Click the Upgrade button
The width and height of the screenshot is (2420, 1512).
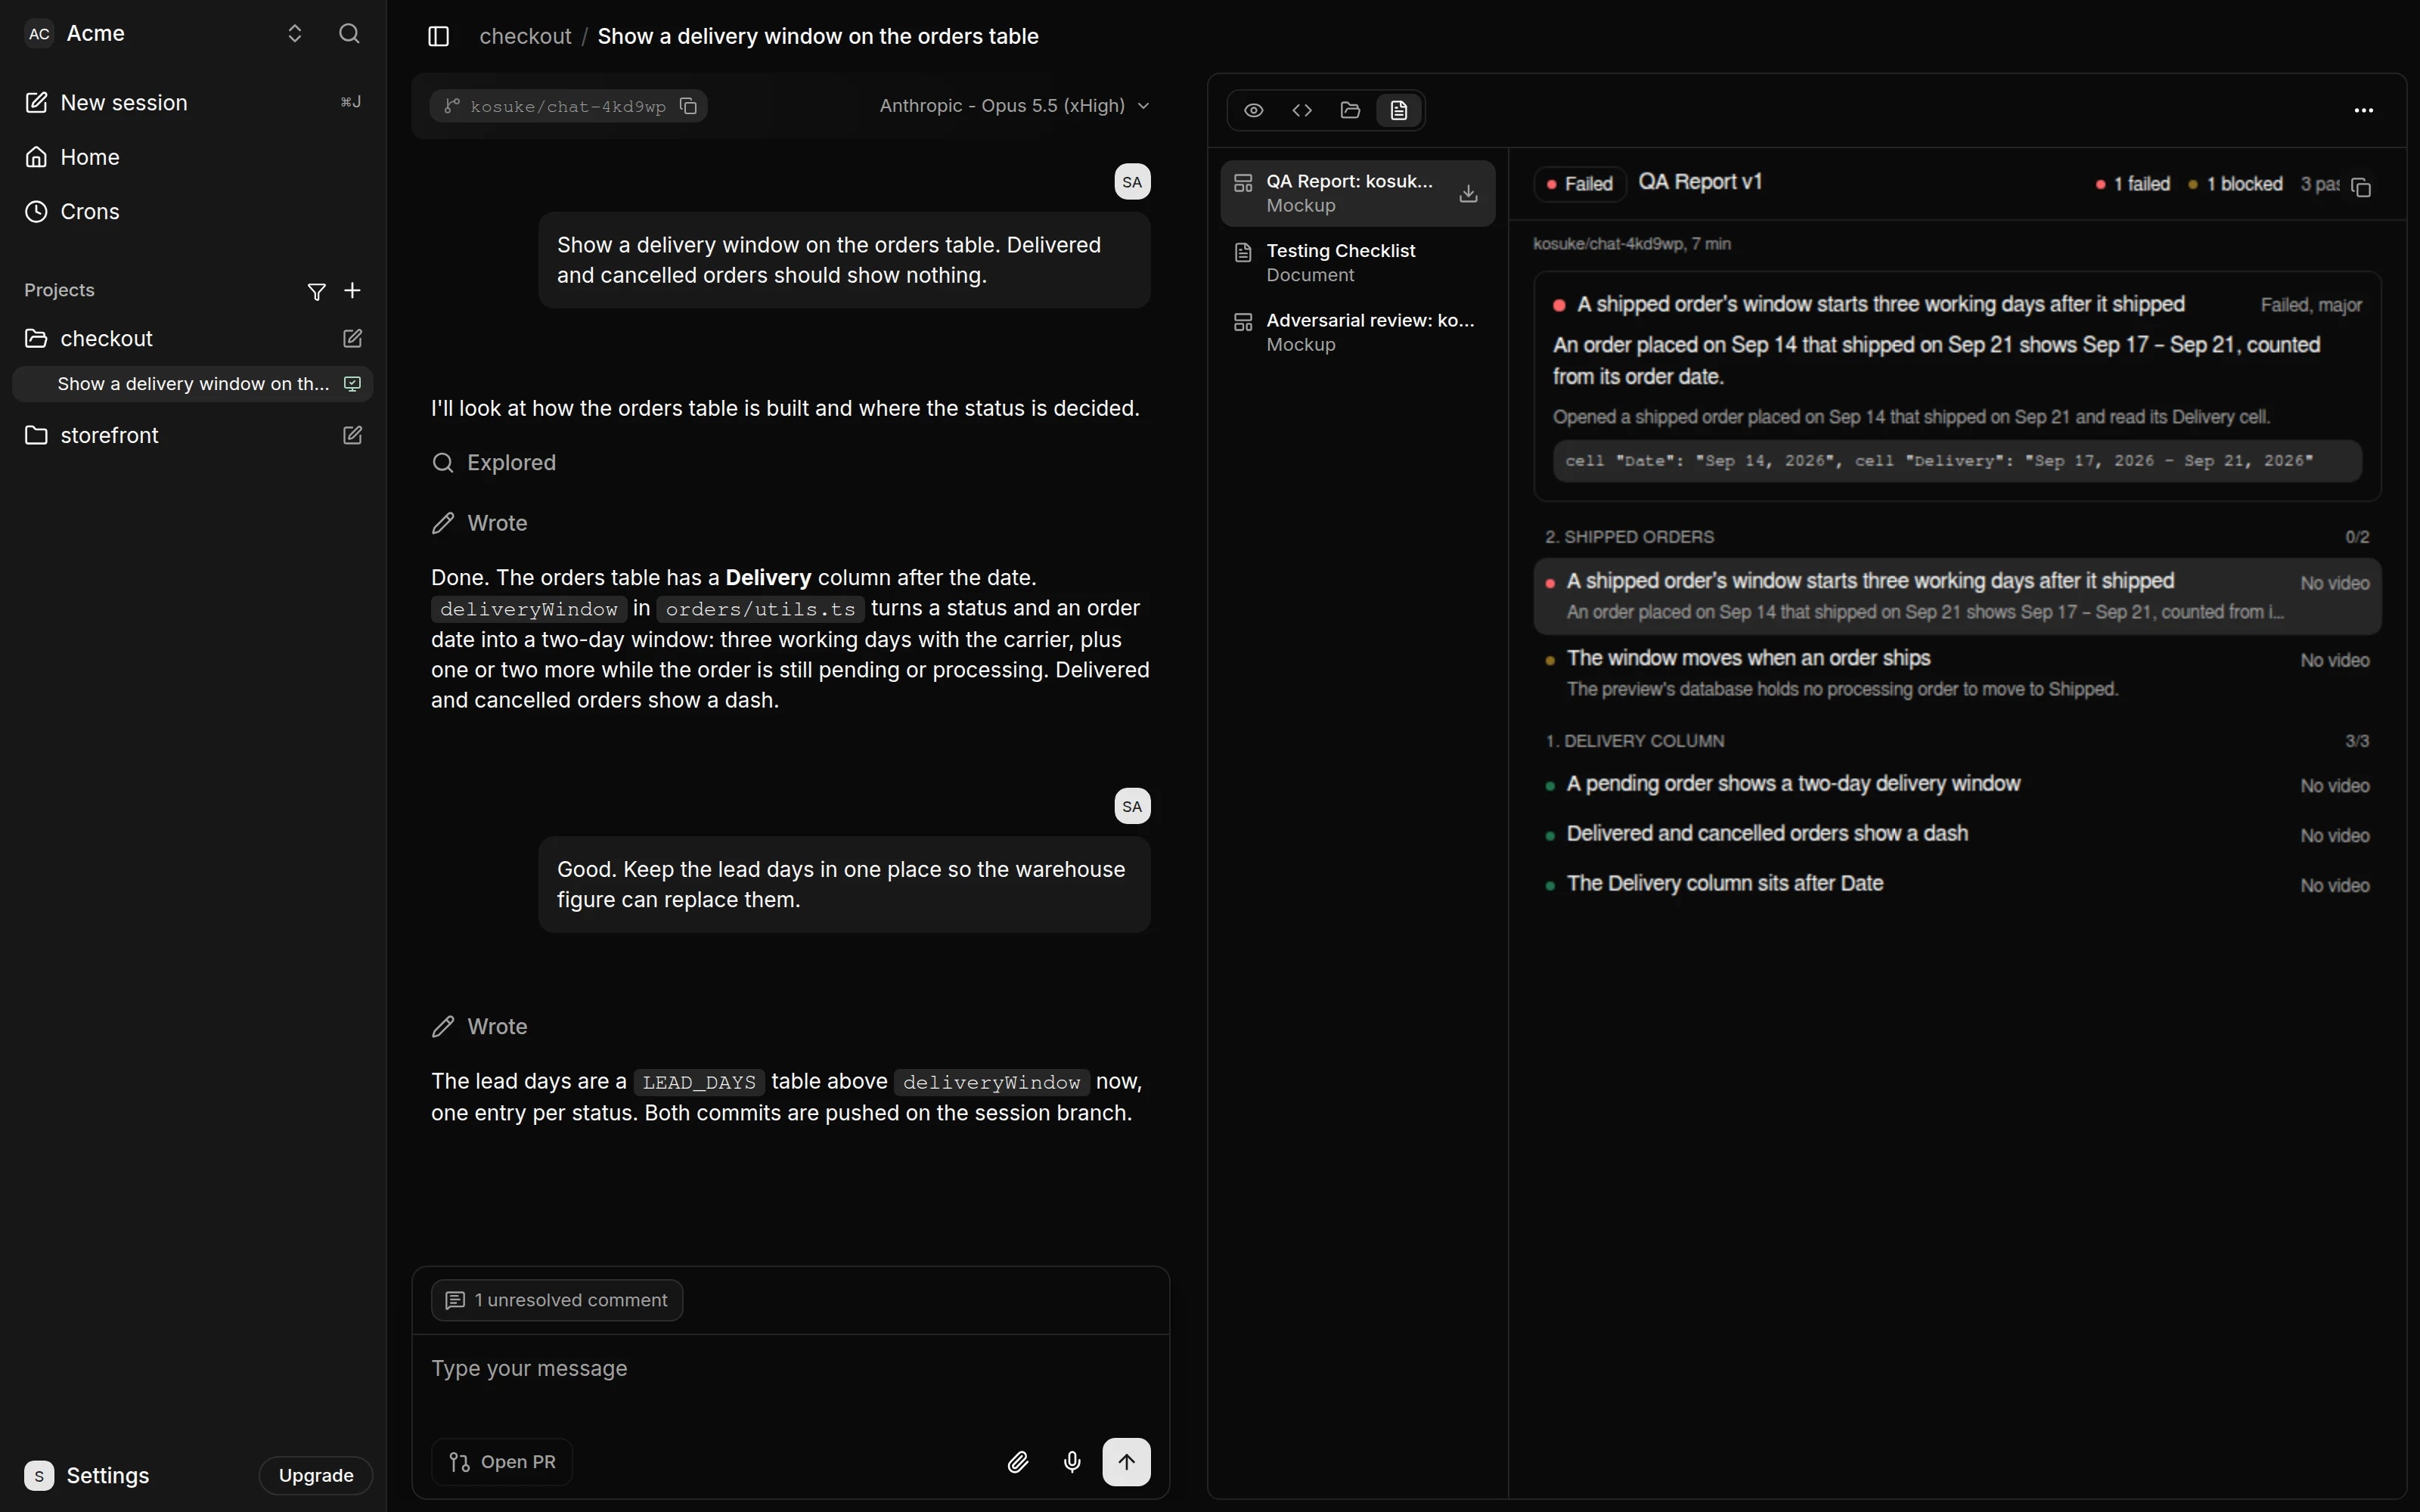(316, 1475)
